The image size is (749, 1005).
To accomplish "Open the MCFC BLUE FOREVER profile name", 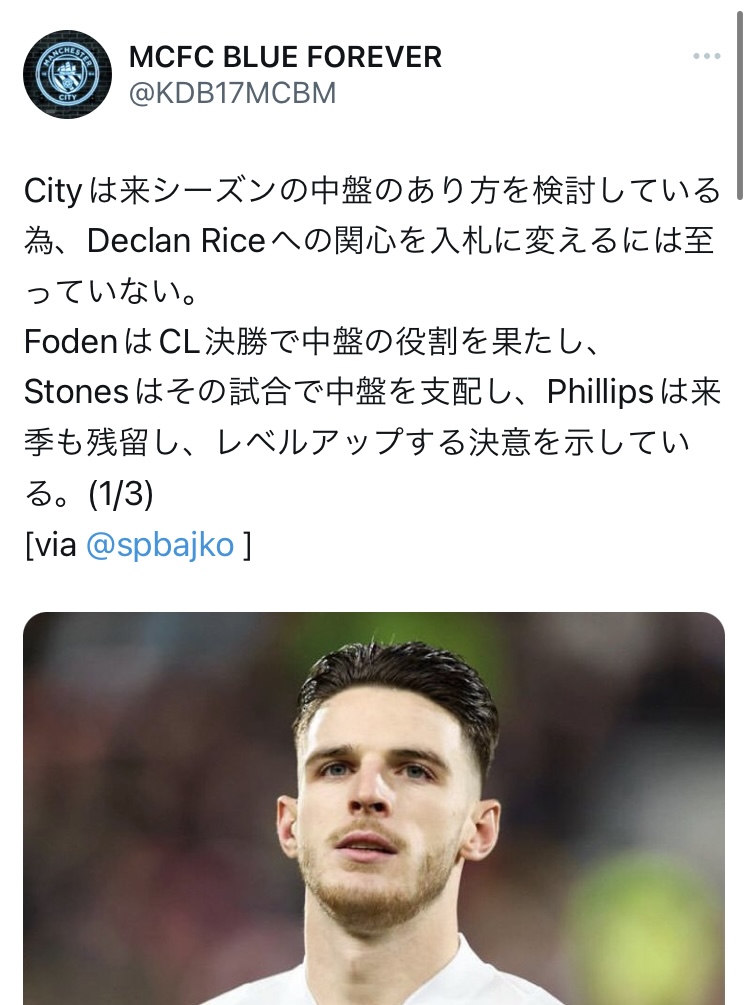I will 285,57.
